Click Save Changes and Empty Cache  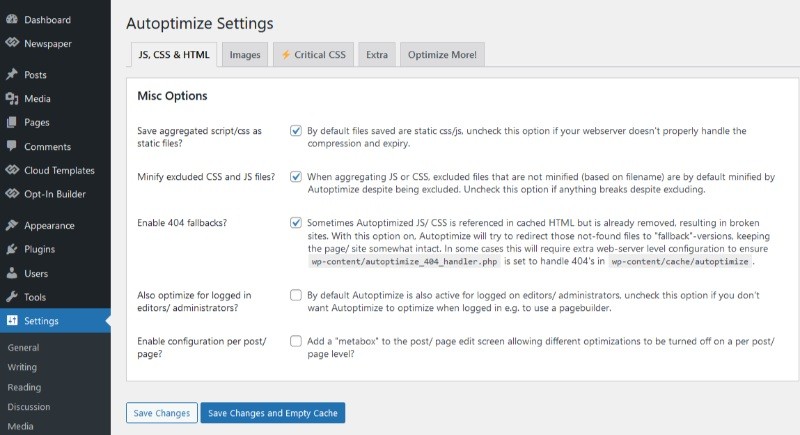tap(272, 413)
